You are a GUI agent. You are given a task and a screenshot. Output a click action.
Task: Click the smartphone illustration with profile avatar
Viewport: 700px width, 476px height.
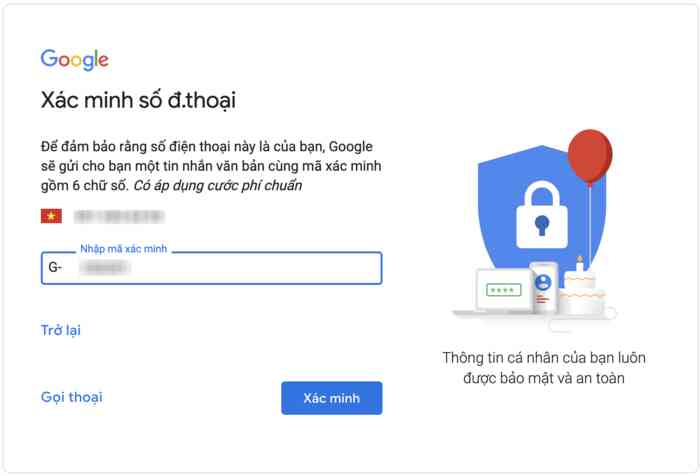click(543, 286)
